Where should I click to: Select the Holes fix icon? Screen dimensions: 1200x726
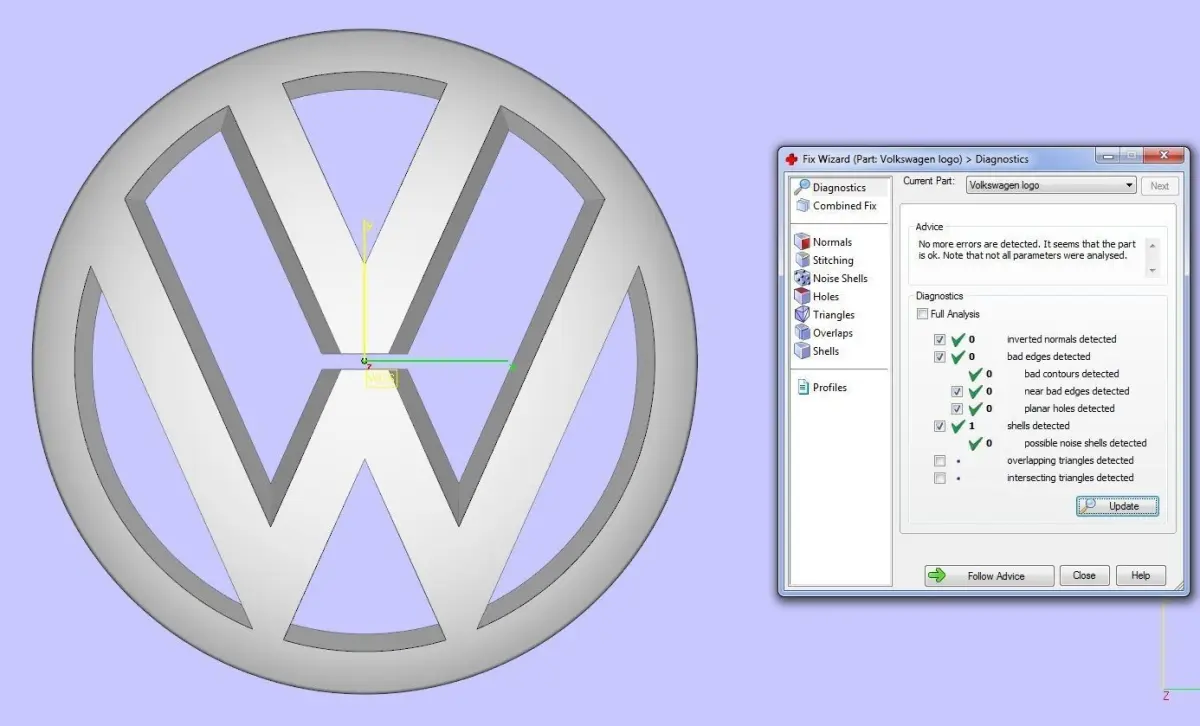pyautogui.click(x=802, y=296)
